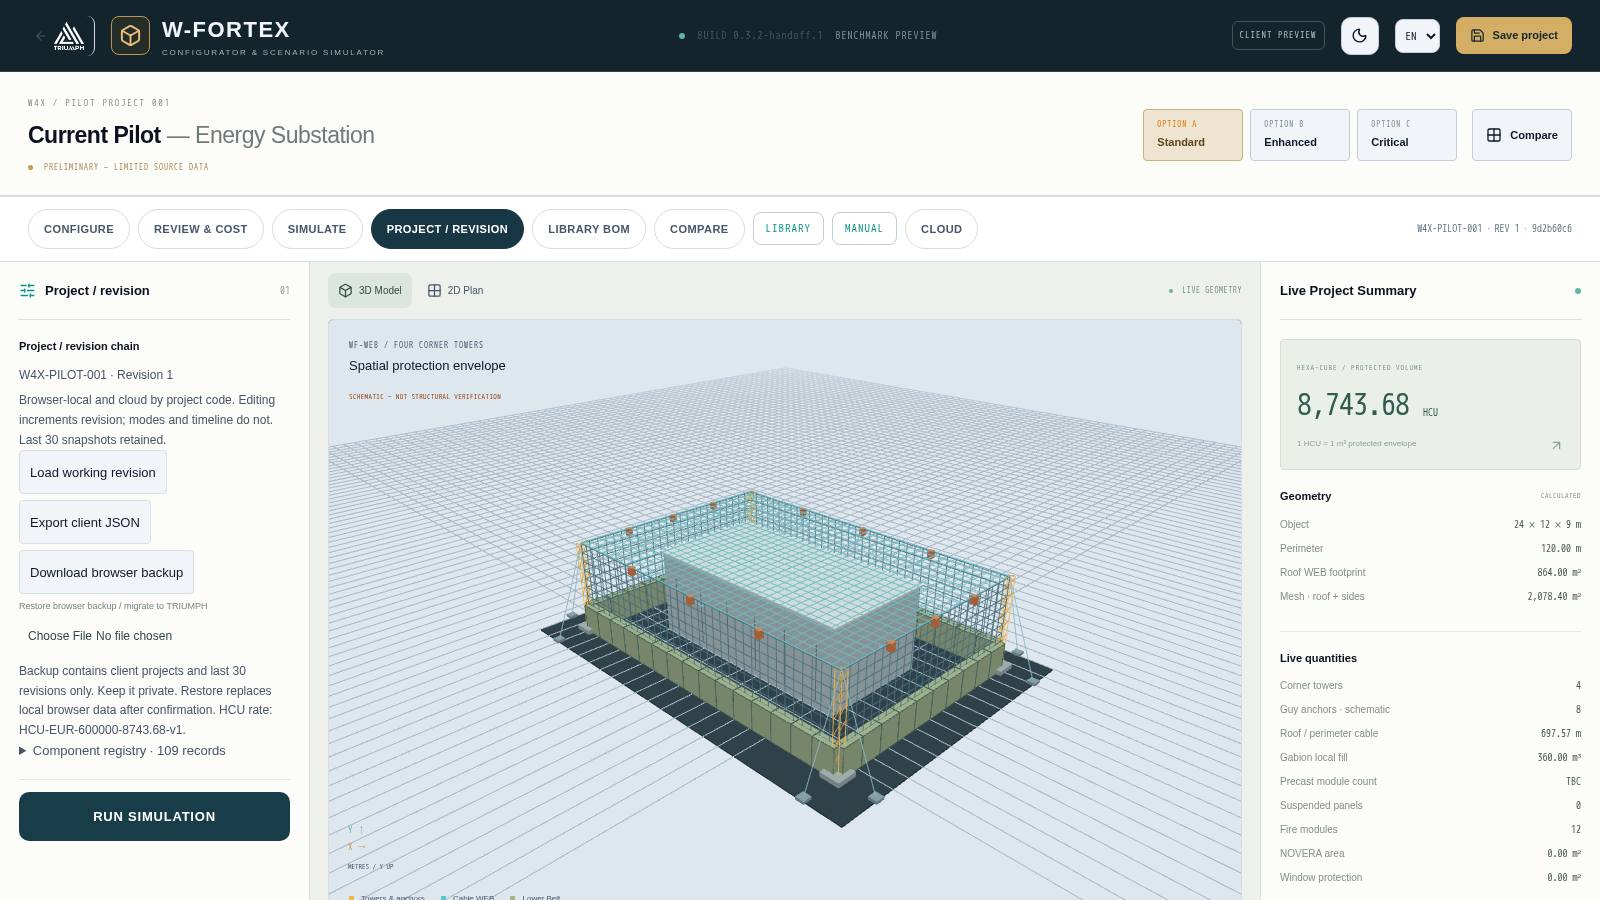Select Option B Enhanced
1600x900 pixels.
1300,135
